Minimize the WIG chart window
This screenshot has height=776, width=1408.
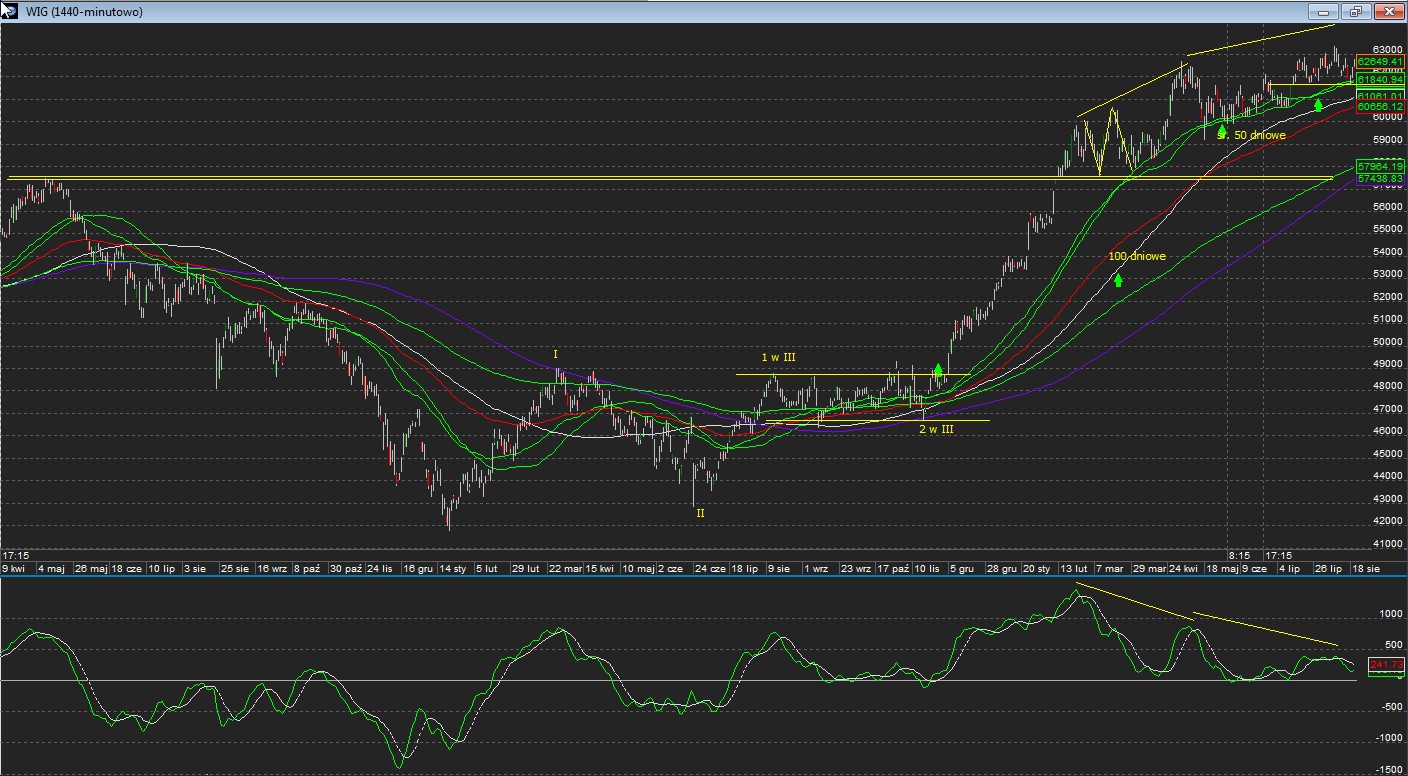click(1323, 12)
